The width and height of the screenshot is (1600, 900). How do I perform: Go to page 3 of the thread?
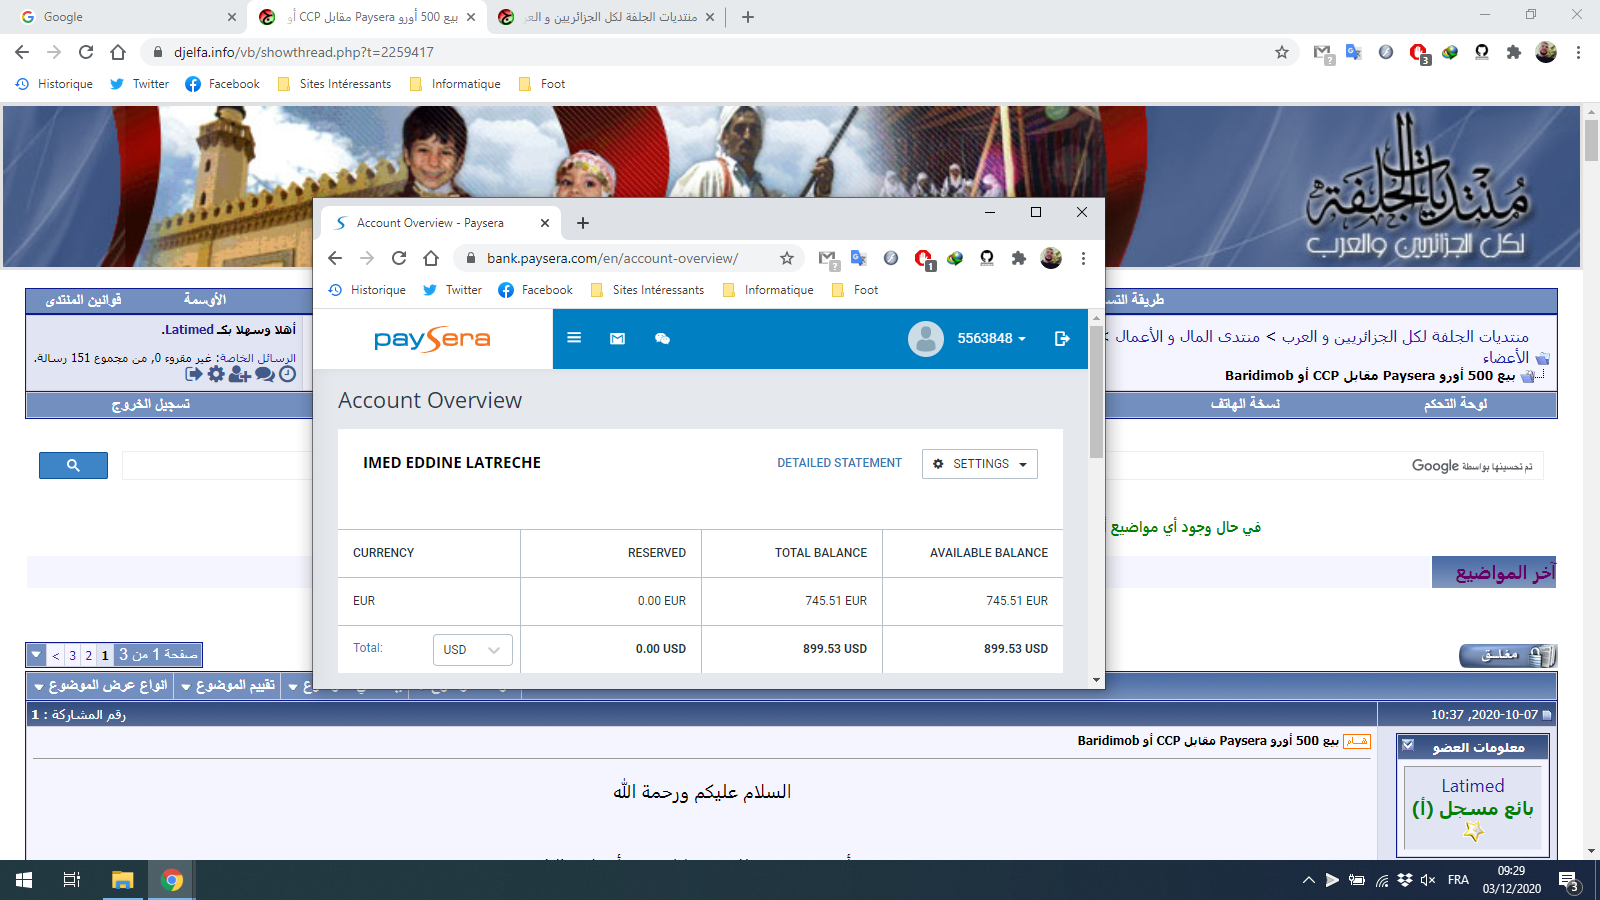click(x=72, y=655)
